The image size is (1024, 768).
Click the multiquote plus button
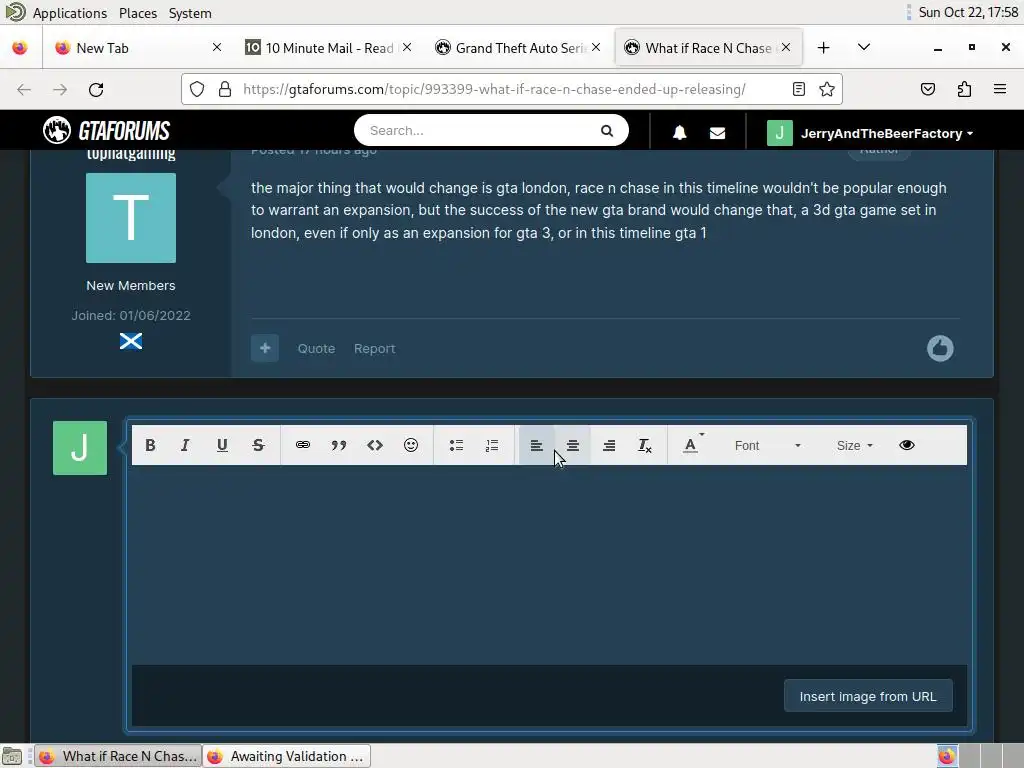click(264, 348)
